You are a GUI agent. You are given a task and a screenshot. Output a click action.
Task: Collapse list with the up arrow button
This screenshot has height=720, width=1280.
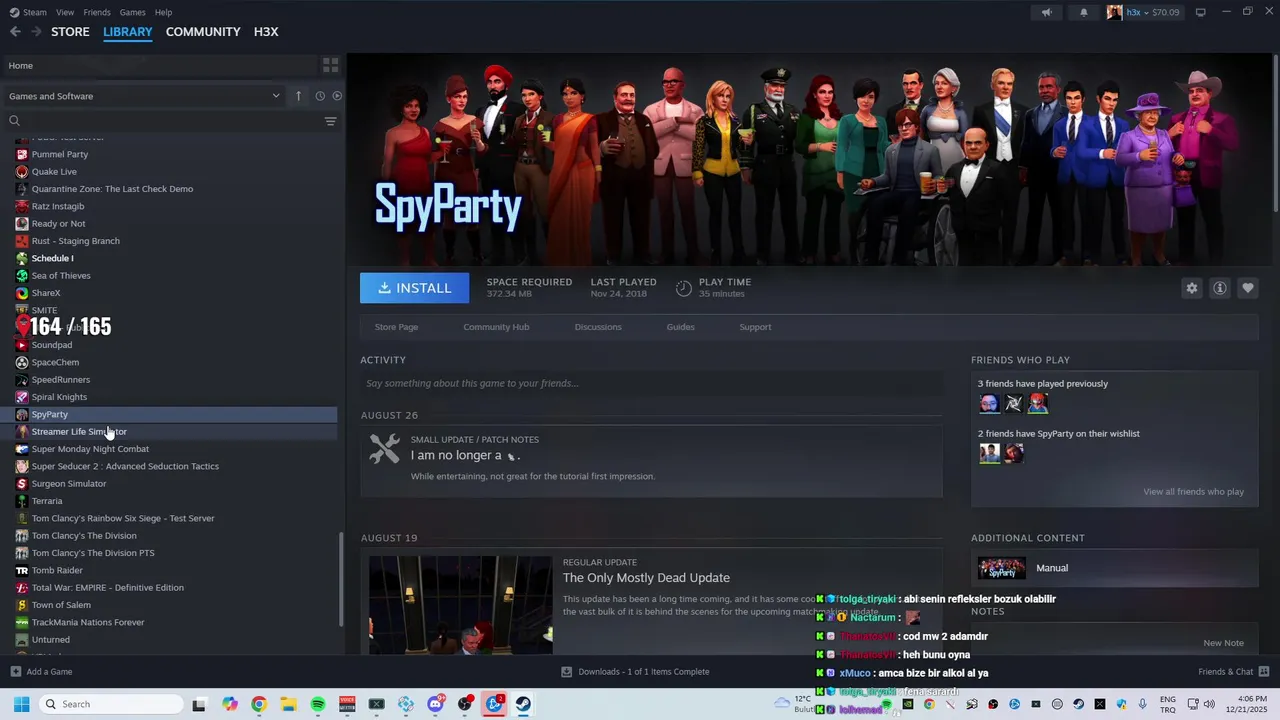pos(298,96)
